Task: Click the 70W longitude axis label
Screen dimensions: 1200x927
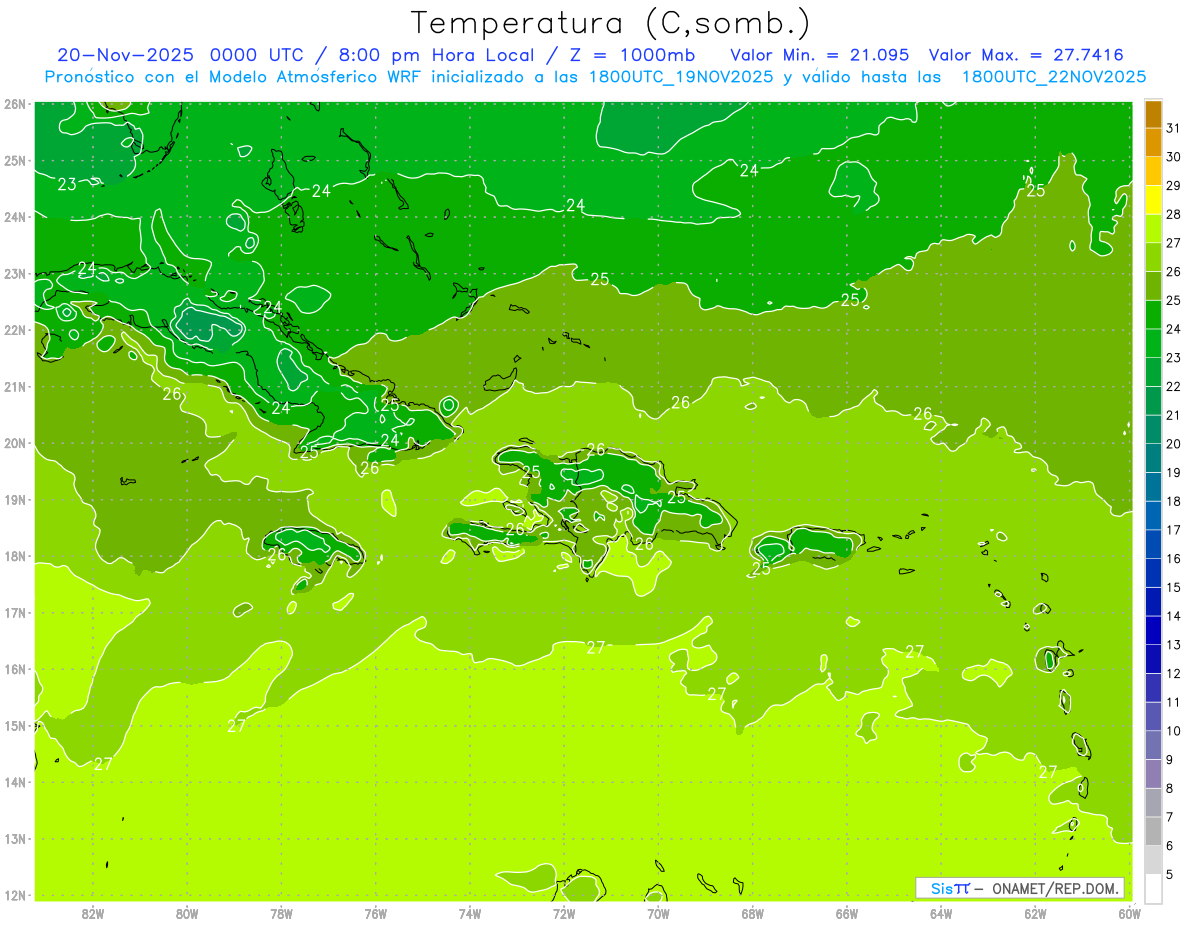Action: click(x=658, y=912)
